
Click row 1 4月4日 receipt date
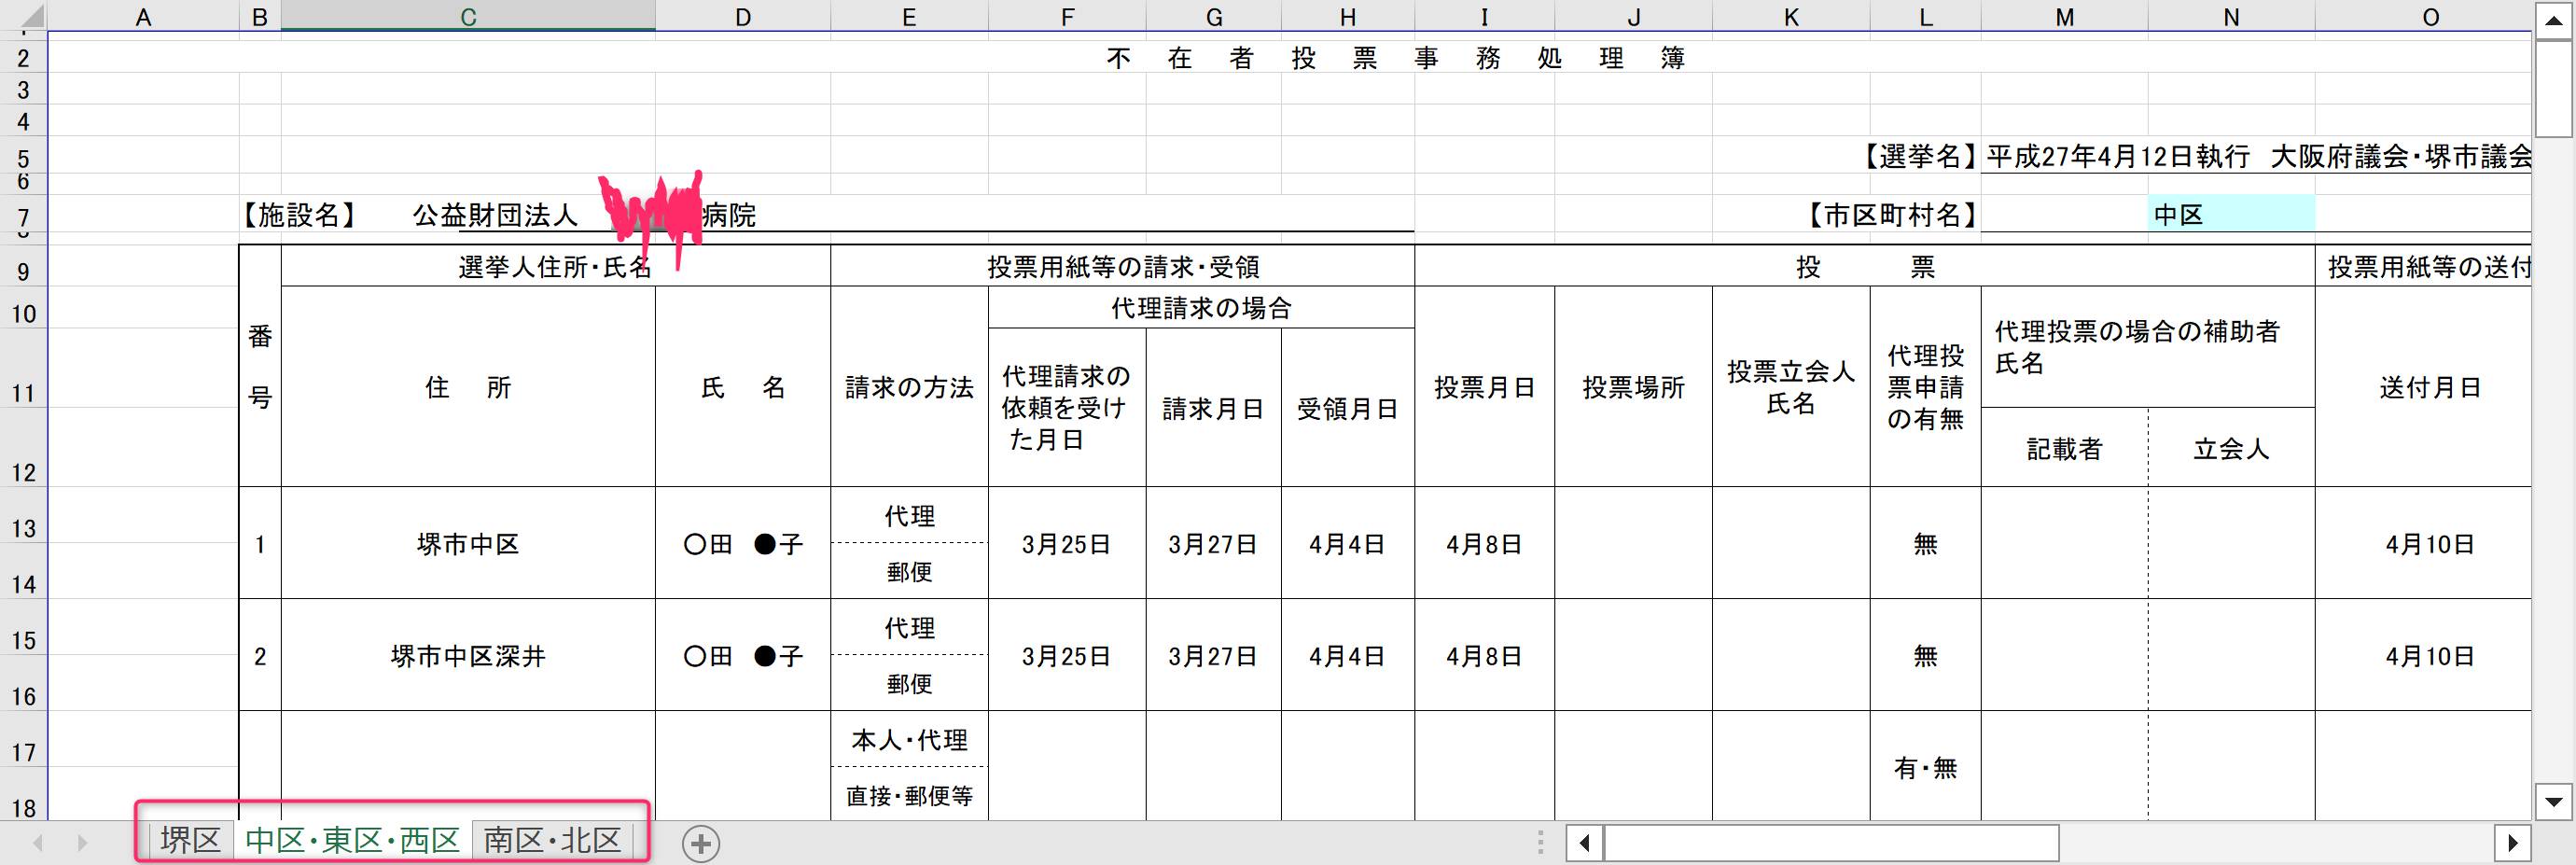click(1347, 544)
